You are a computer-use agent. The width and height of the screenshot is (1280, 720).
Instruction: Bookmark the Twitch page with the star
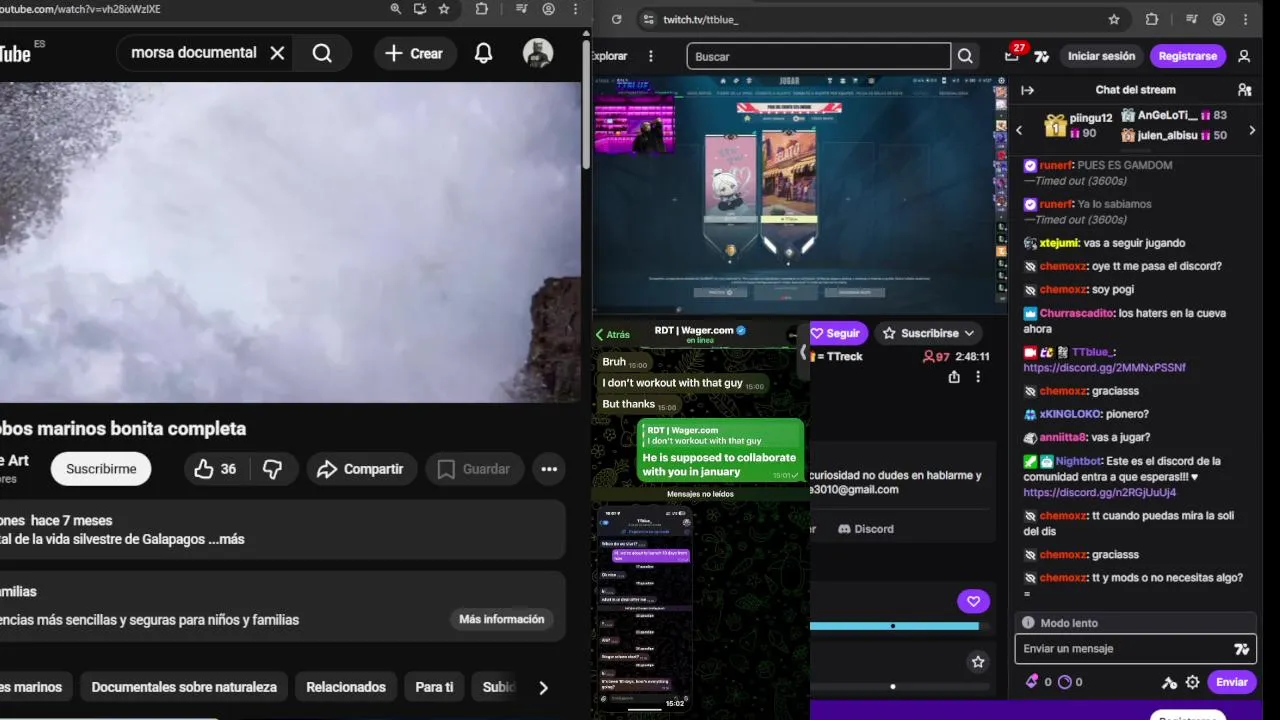click(x=1114, y=19)
